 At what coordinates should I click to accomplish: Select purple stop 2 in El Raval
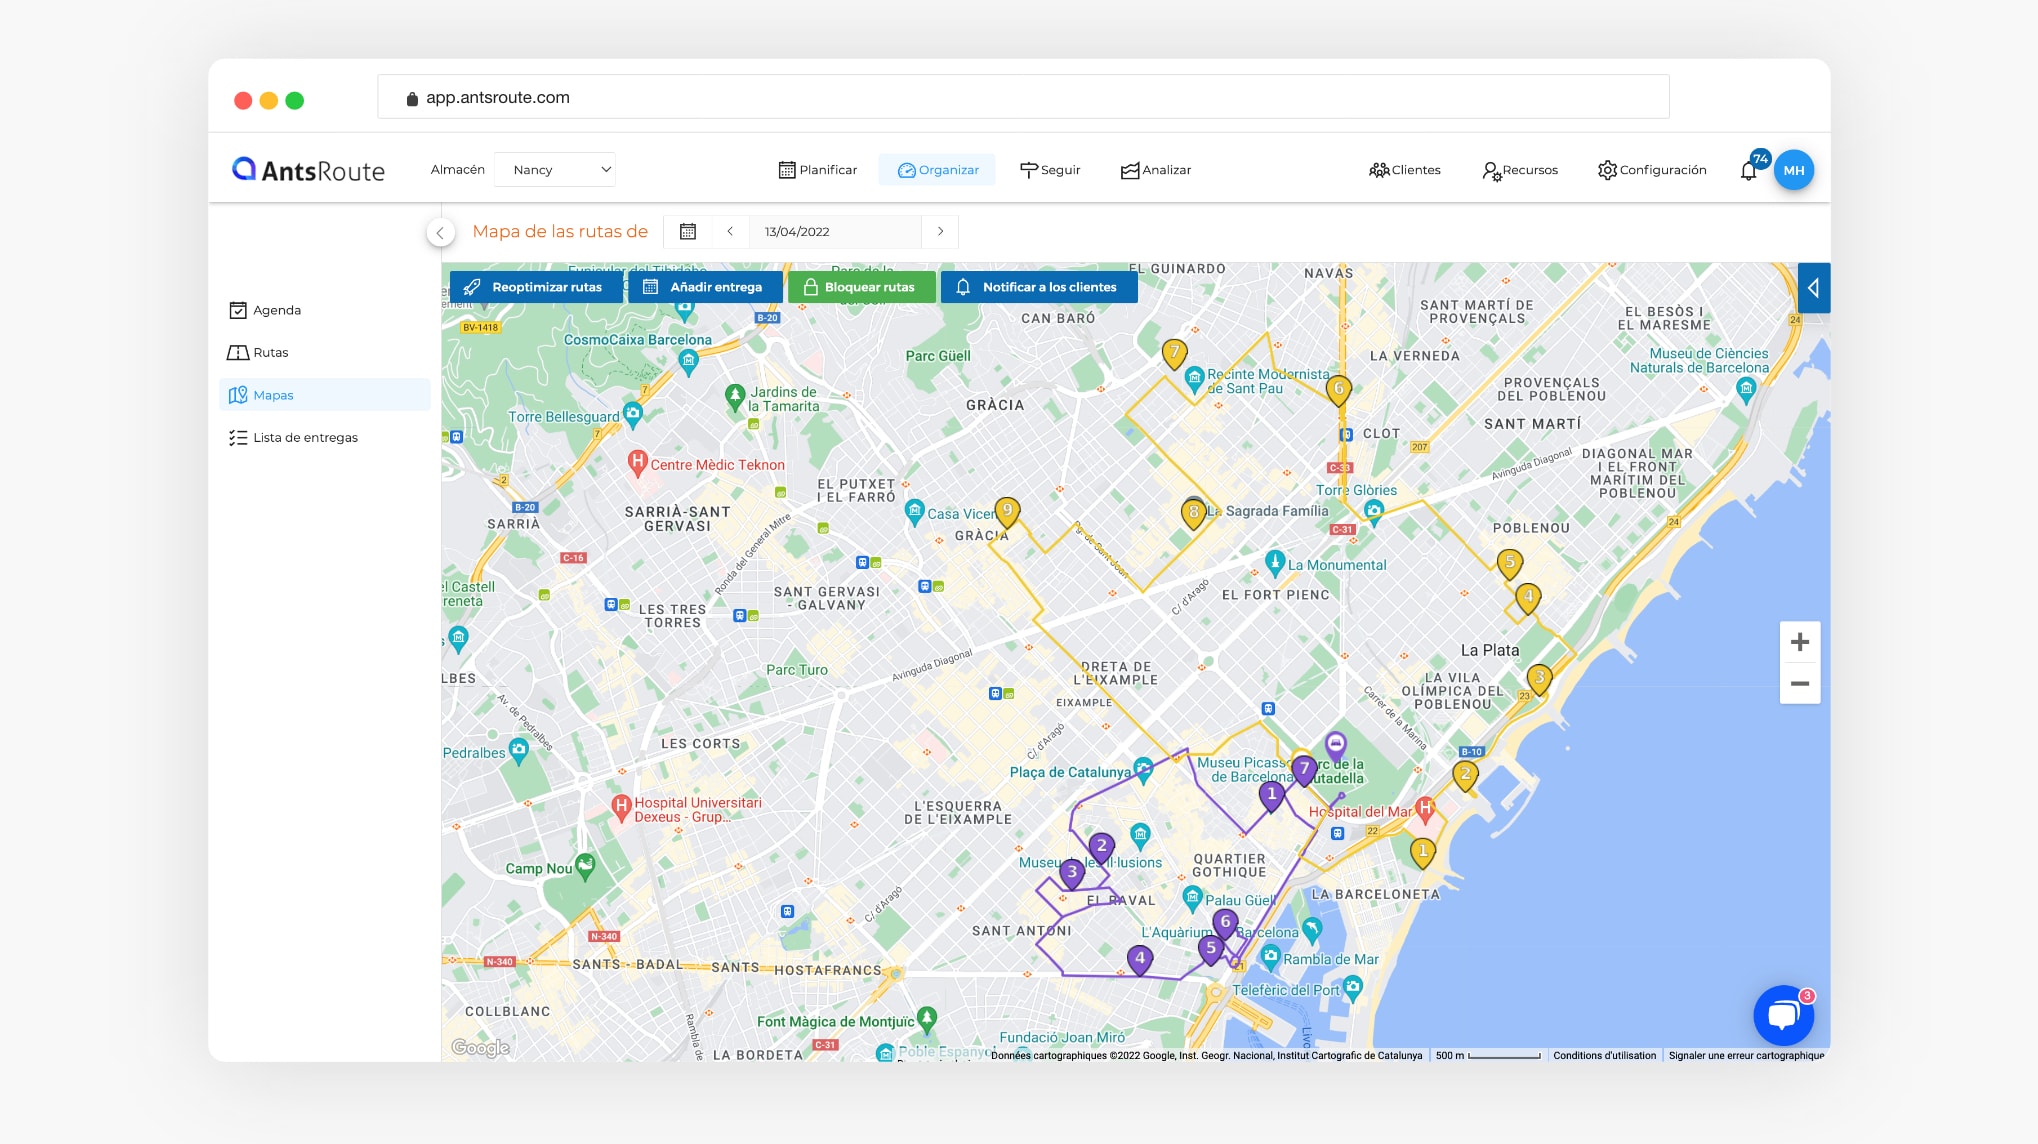1101,848
